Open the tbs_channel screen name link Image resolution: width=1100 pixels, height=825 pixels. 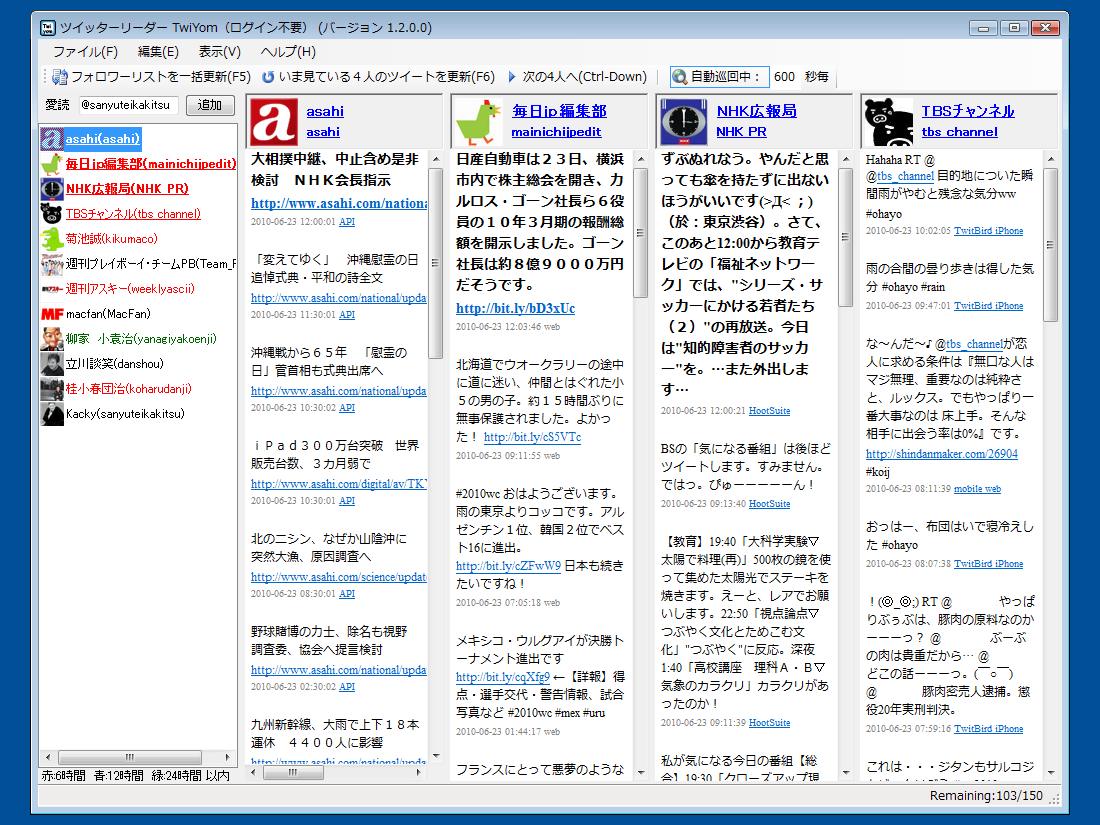click(960, 132)
